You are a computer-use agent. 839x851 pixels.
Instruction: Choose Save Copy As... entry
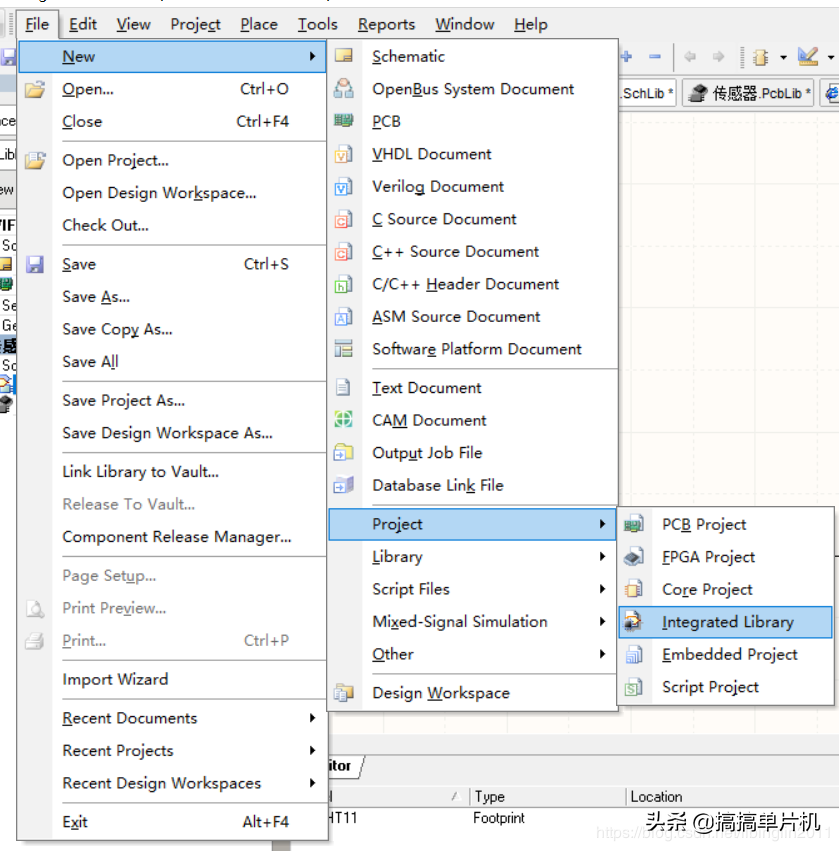pyautogui.click(x=117, y=329)
